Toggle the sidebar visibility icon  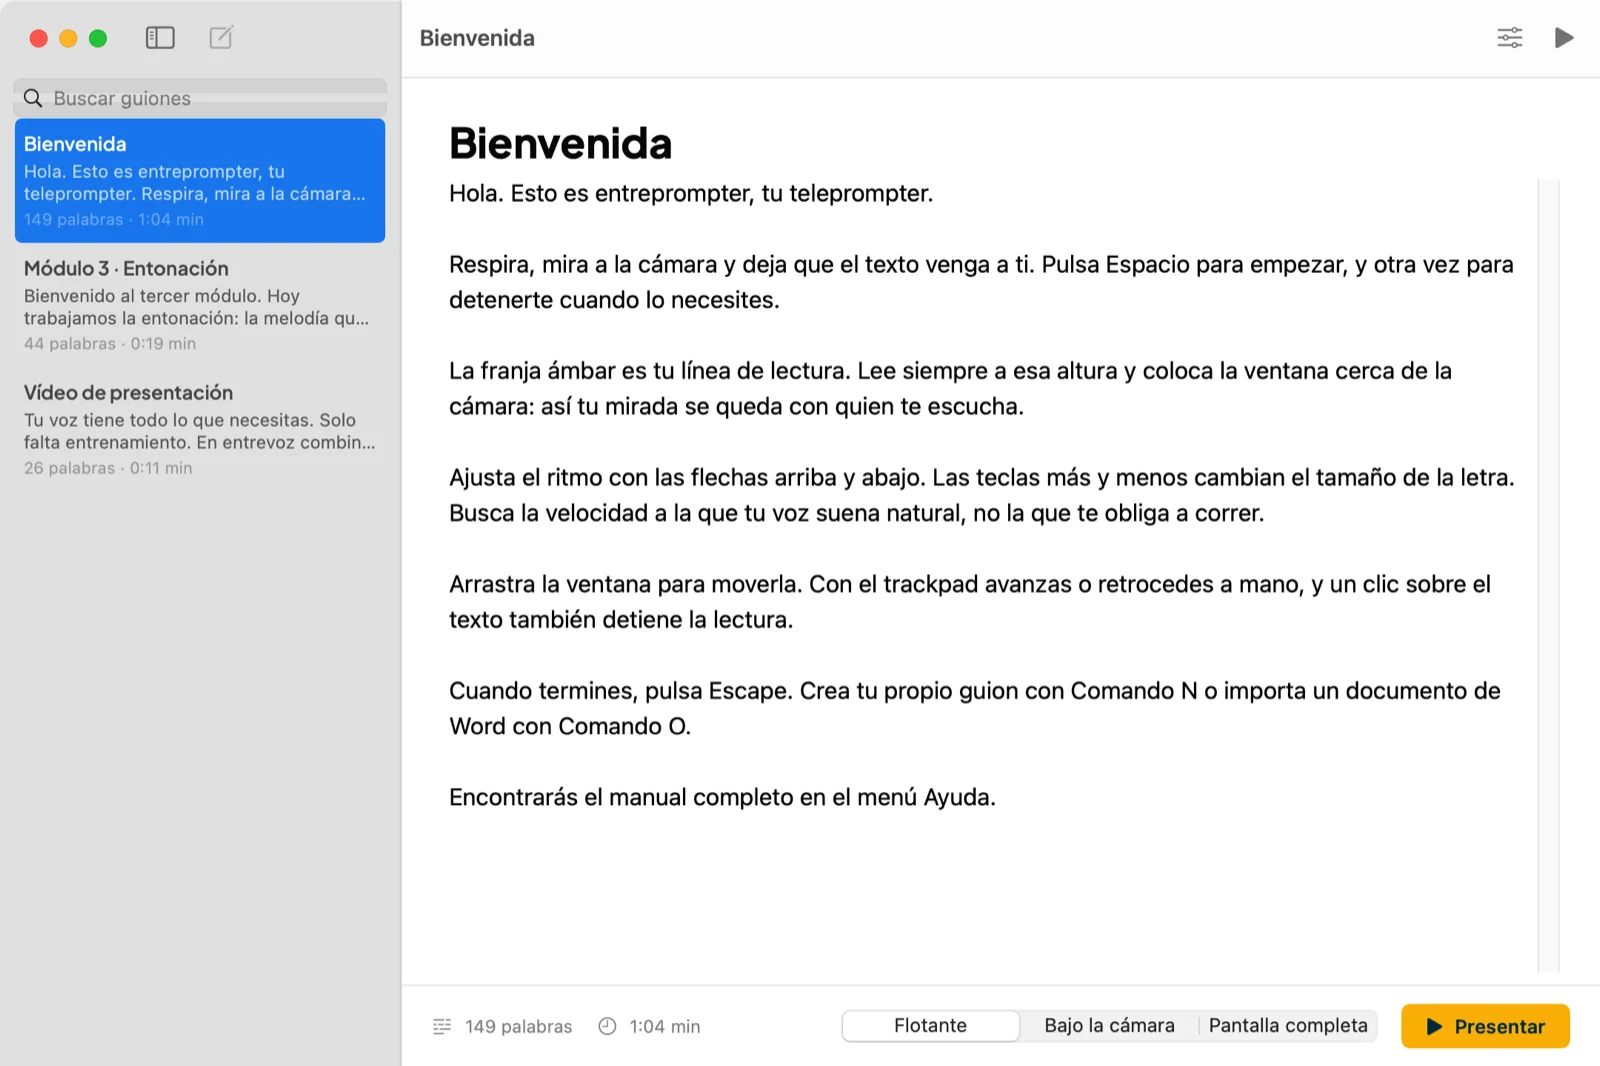coord(160,38)
